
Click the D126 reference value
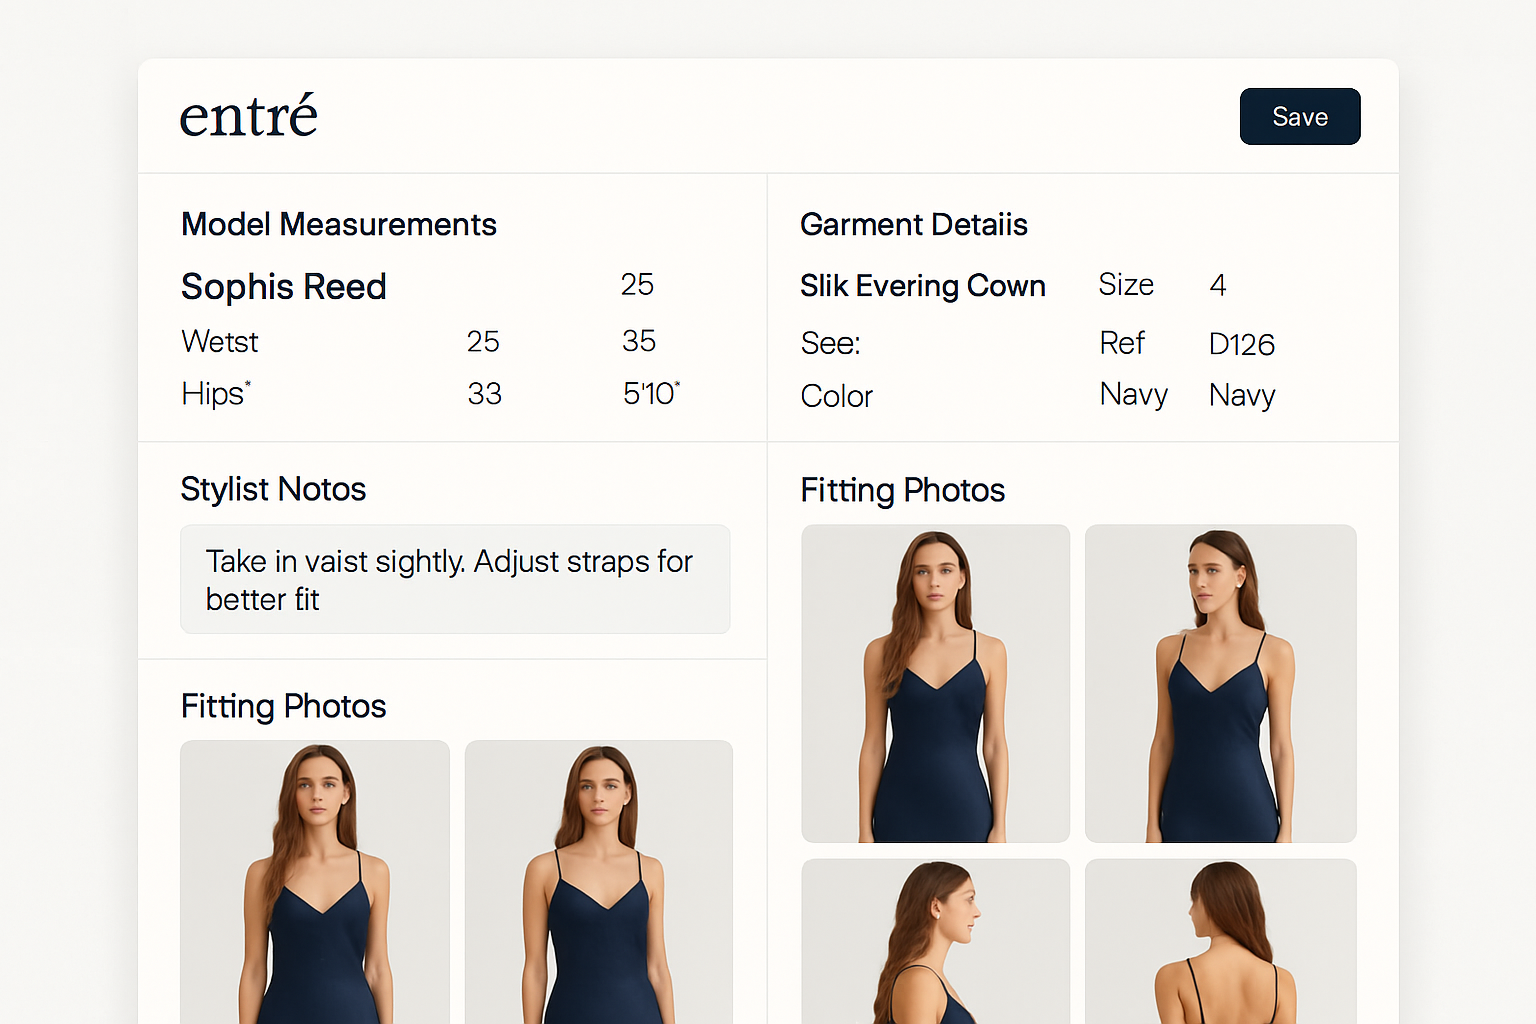[1241, 344]
